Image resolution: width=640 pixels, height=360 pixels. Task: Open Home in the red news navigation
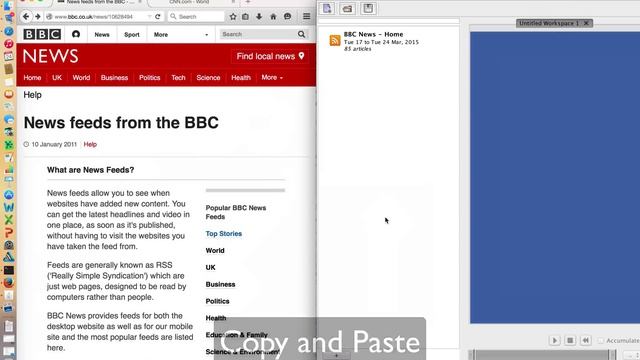pos(32,78)
